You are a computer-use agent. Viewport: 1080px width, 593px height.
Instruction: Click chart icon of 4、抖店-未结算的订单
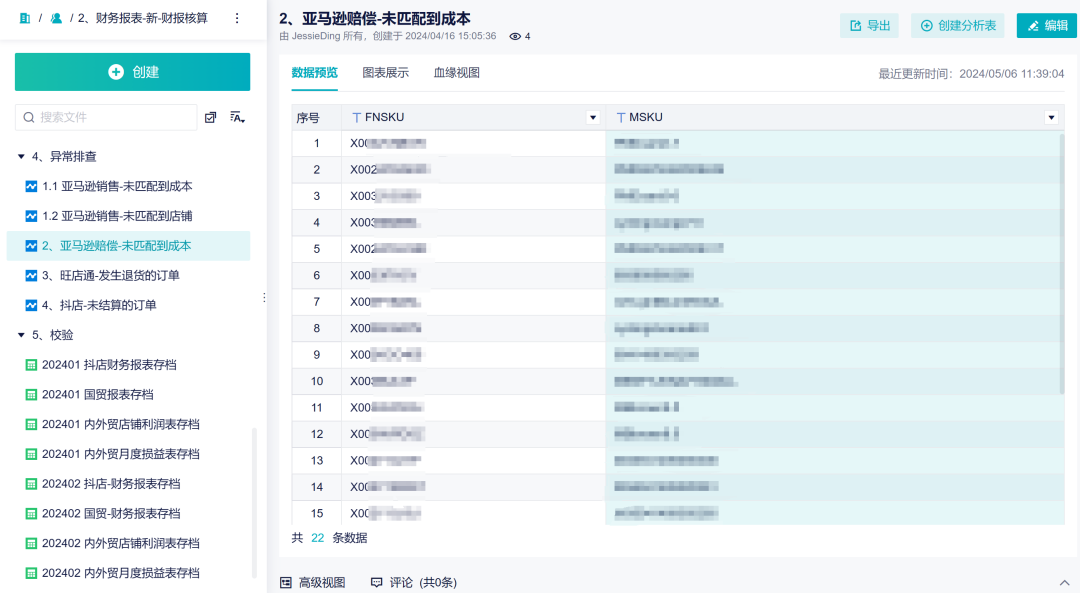(x=31, y=305)
